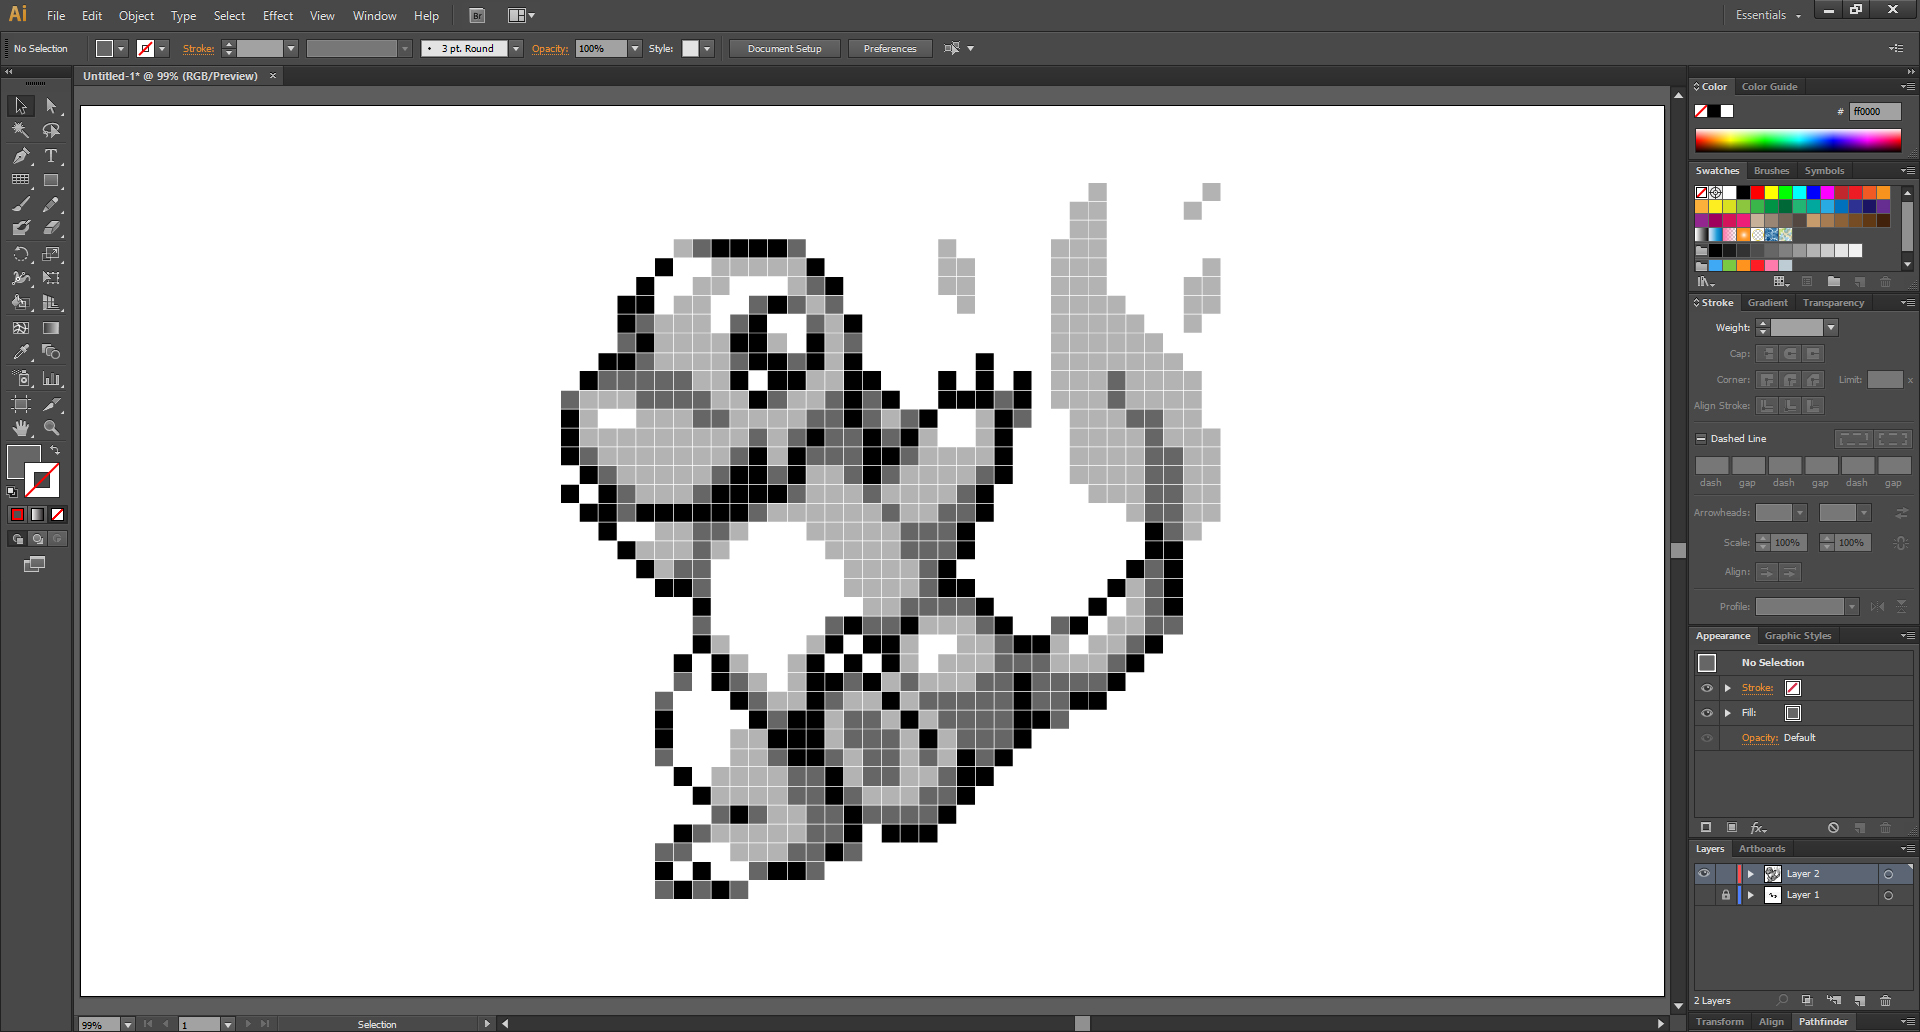The width and height of the screenshot is (1920, 1032).
Task: Open zoom level dropdown in status bar
Action: point(127,1025)
